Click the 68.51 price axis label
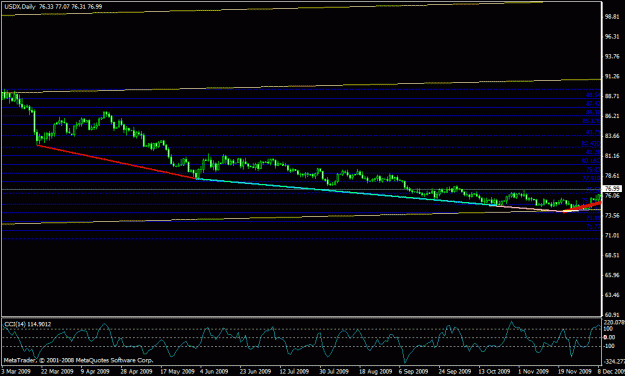The width and height of the screenshot is (625, 376). click(x=612, y=256)
